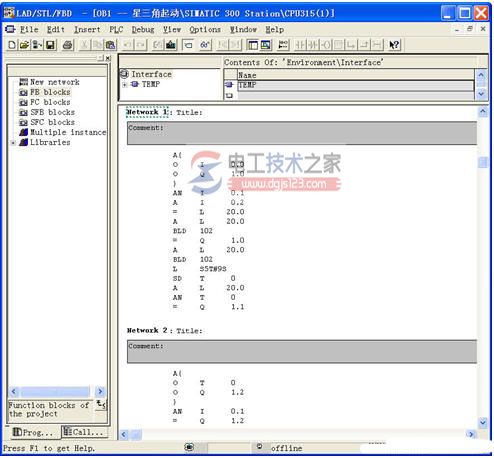Click the Download to PLC icon
The height and width of the screenshot is (458, 494).
(x=171, y=45)
